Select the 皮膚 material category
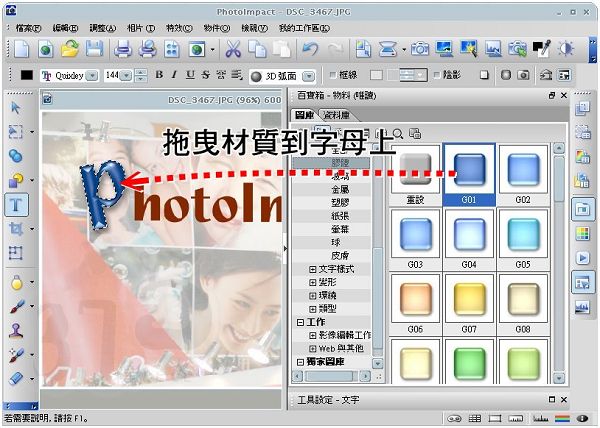 pyautogui.click(x=340, y=255)
